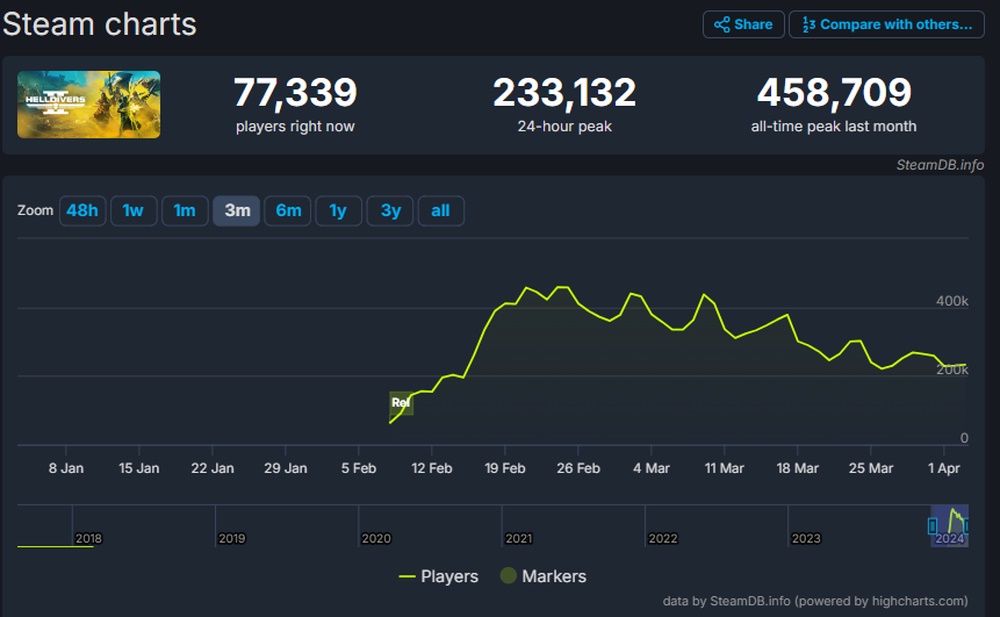
Task: Click the Share button
Action: (x=743, y=24)
